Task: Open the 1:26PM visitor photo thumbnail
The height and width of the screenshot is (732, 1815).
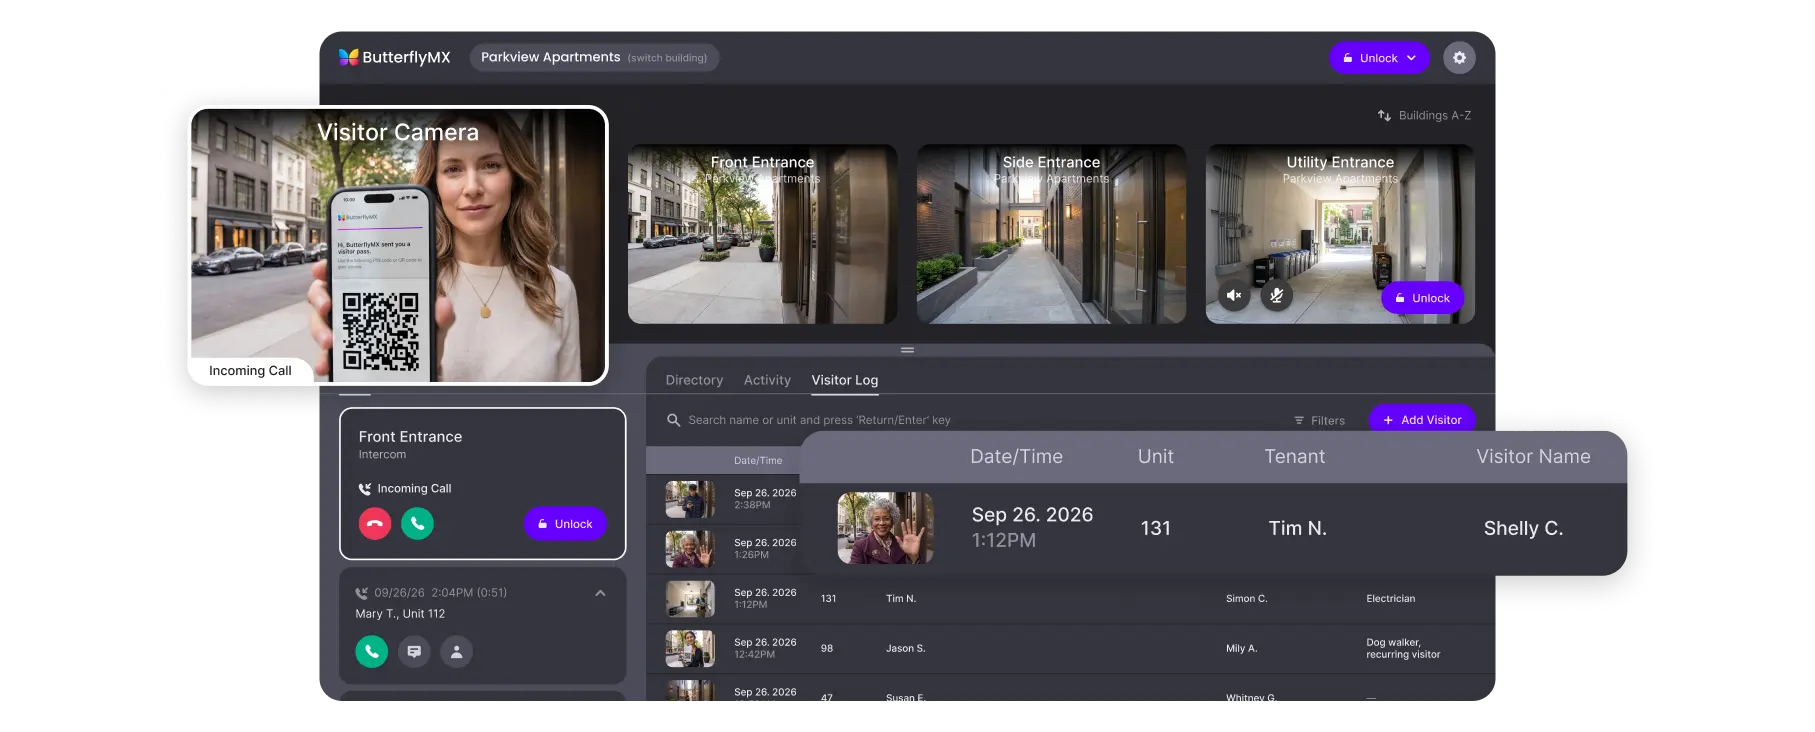Action: coord(690,549)
